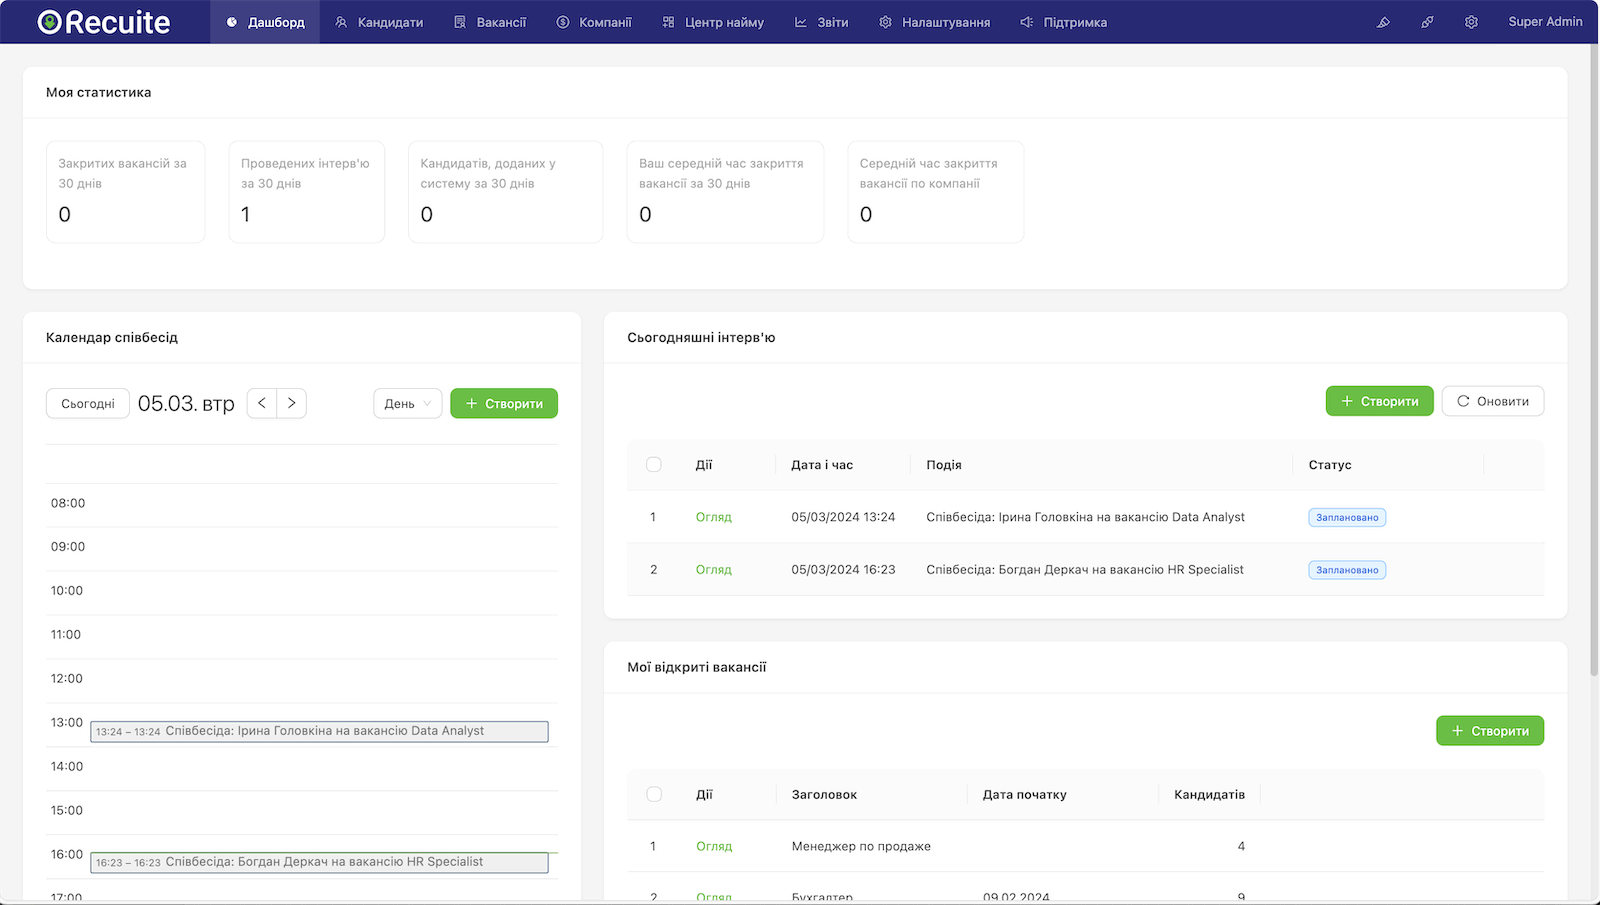Viewport: 1600px width, 905px height.
Task: Open Огляд for Богдан Деркач interview
Action: 713,569
